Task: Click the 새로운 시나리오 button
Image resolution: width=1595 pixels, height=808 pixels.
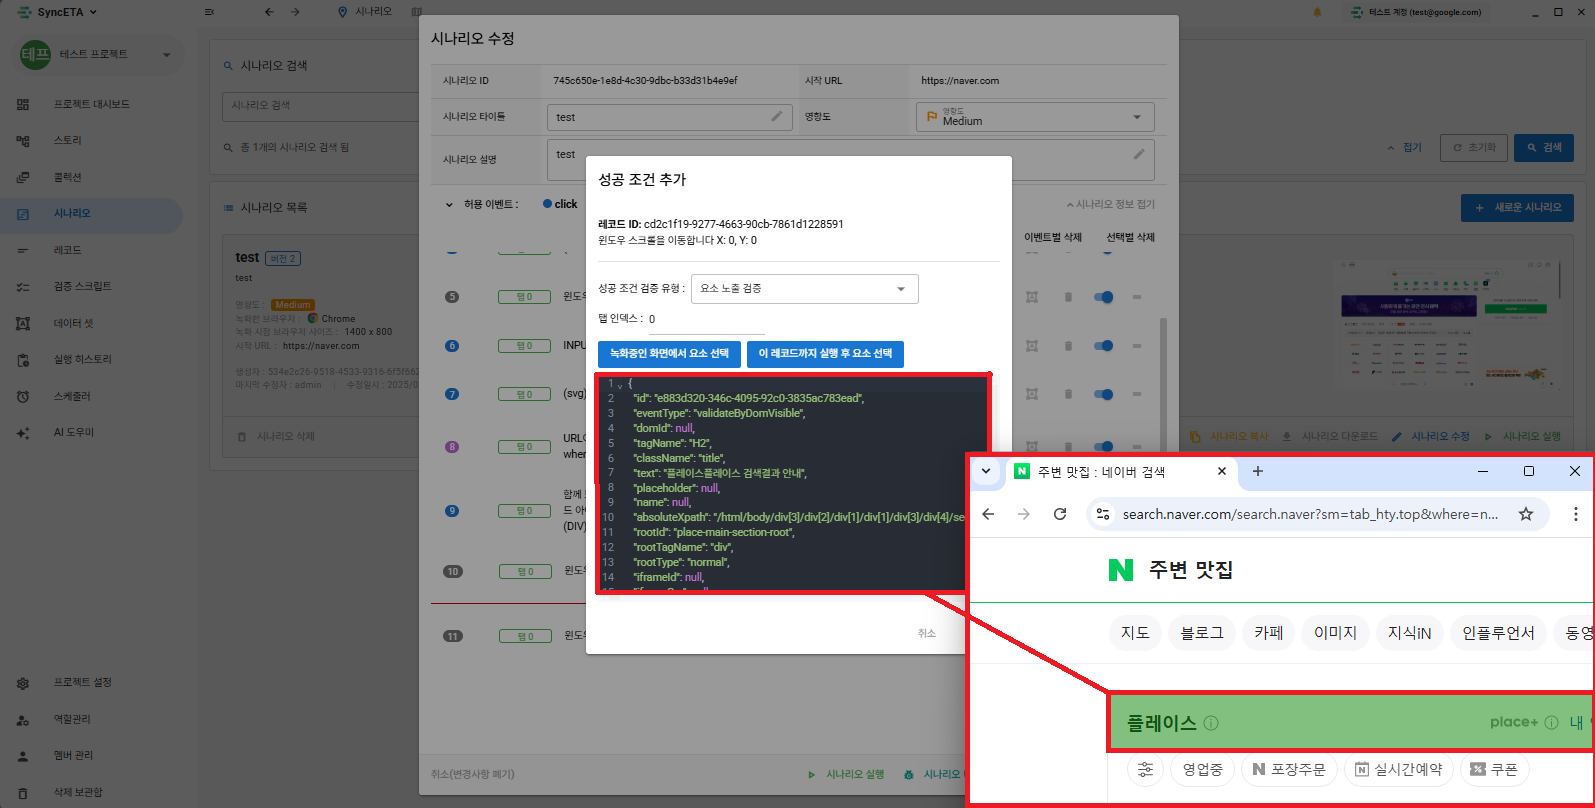Action: pyautogui.click(x=1517, y=207)
